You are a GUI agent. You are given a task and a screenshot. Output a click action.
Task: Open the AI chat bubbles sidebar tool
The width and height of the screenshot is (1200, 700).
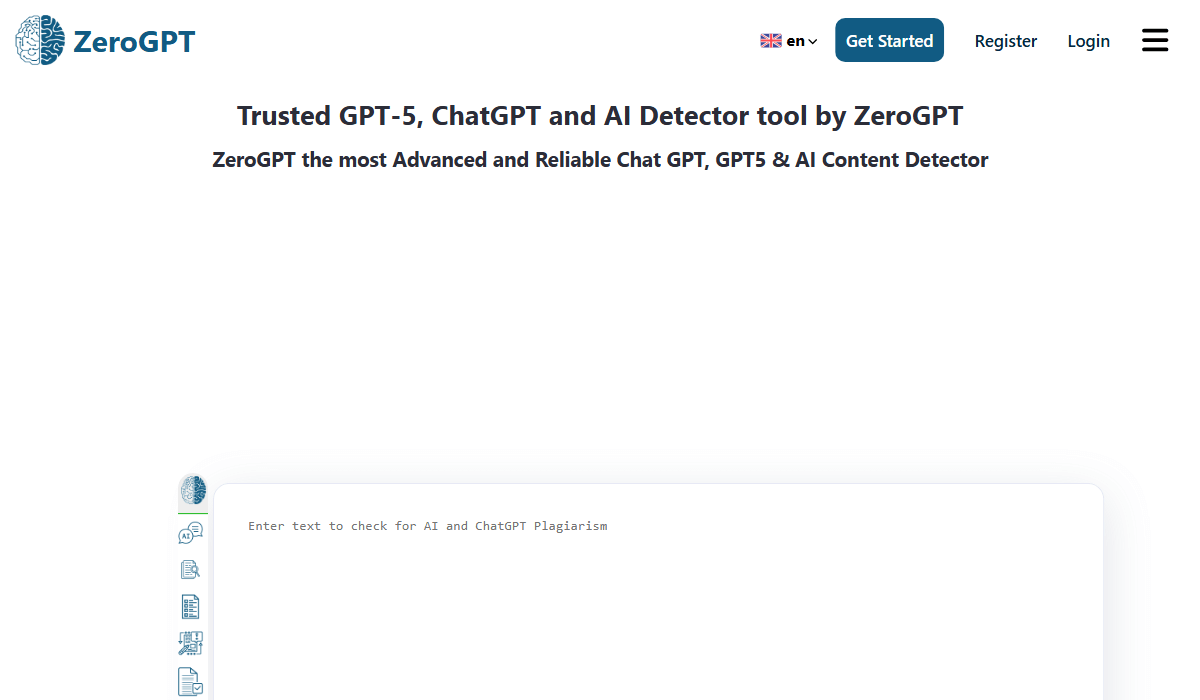click(x=190, y=534)
